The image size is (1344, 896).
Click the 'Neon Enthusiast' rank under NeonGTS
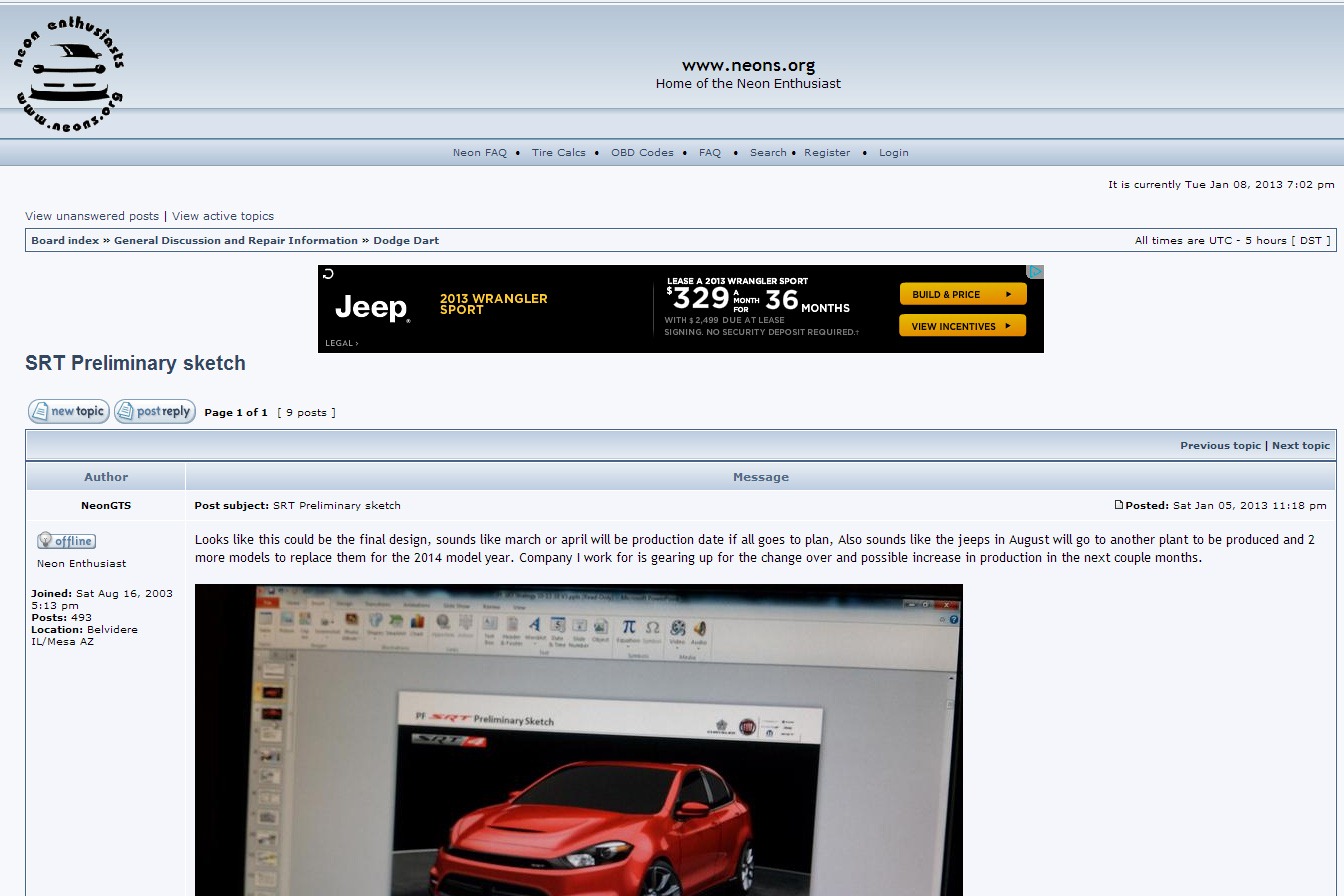82,564
